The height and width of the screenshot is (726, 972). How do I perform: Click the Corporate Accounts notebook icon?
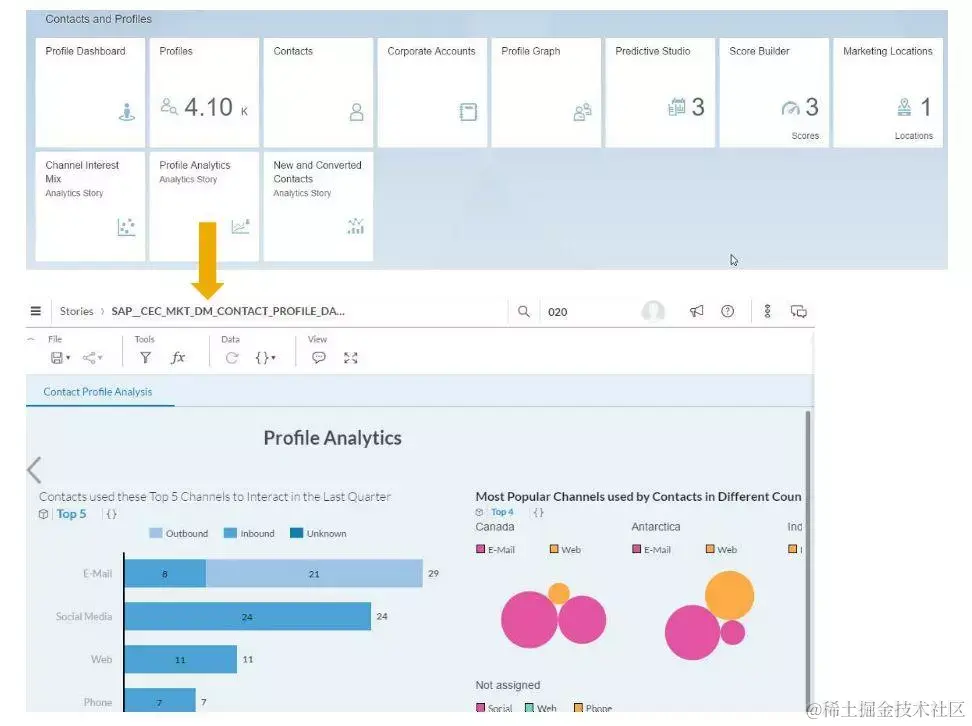[468, 112]
